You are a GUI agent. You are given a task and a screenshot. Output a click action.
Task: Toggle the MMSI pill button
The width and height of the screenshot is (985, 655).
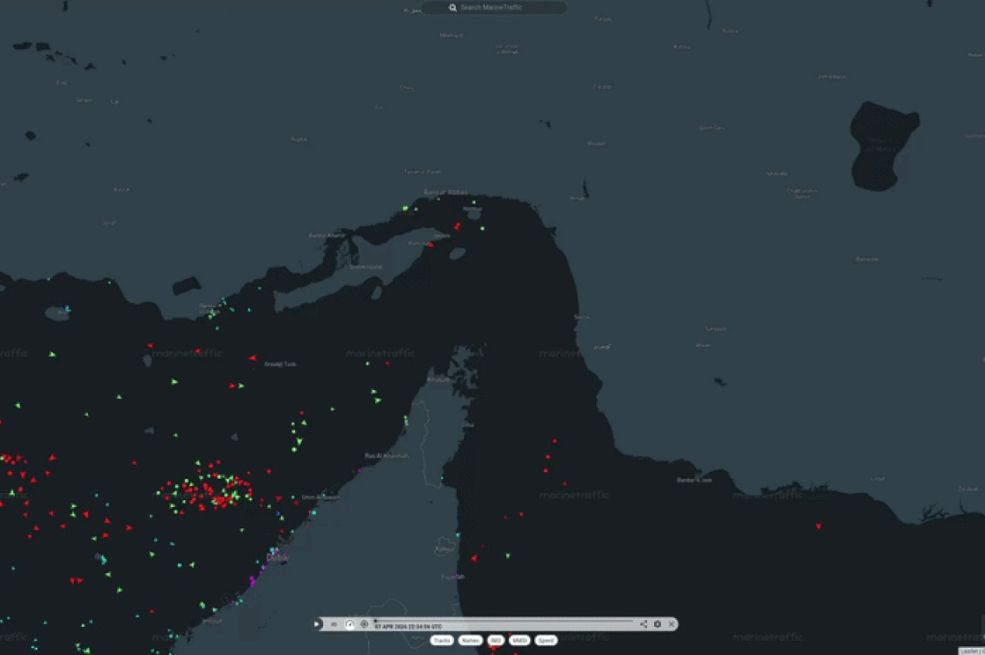tap(519, 640)
